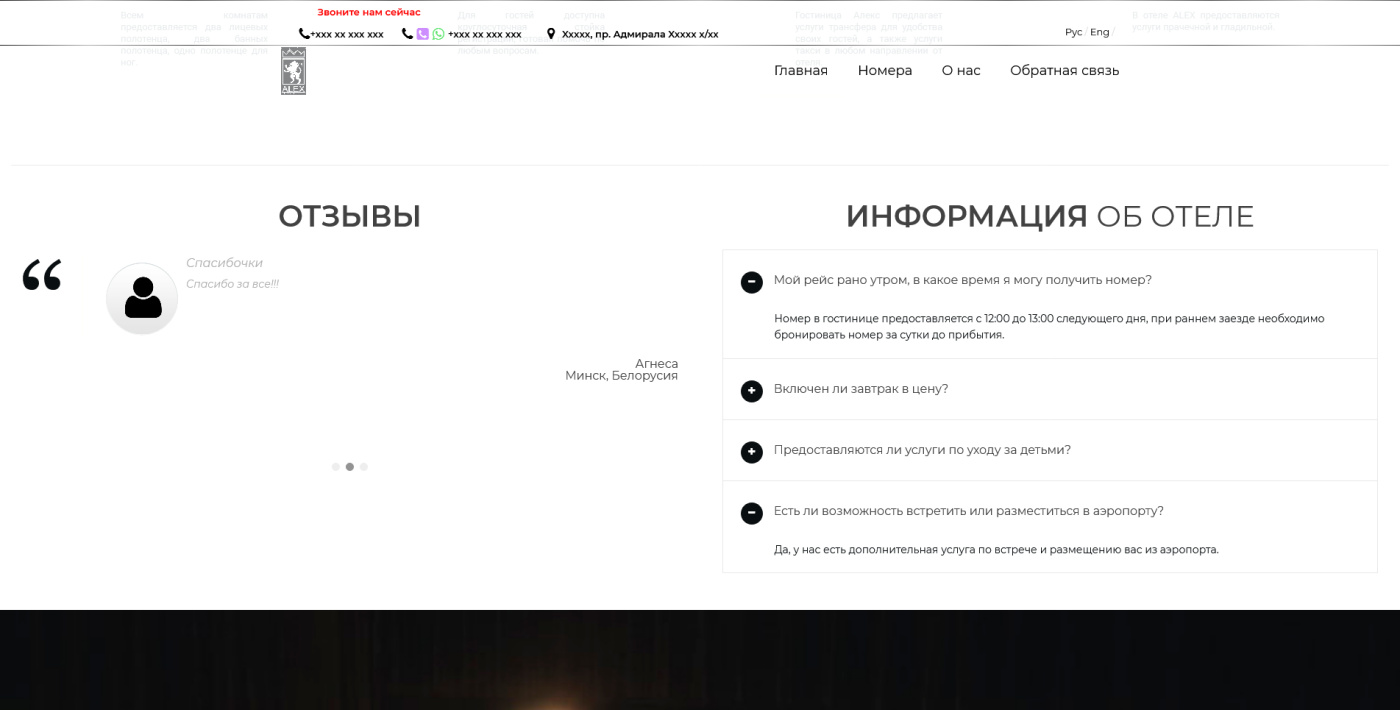Click the answer about airport pickup service
This screenshot has height=710, width=1400.
[x=996, y=550]
